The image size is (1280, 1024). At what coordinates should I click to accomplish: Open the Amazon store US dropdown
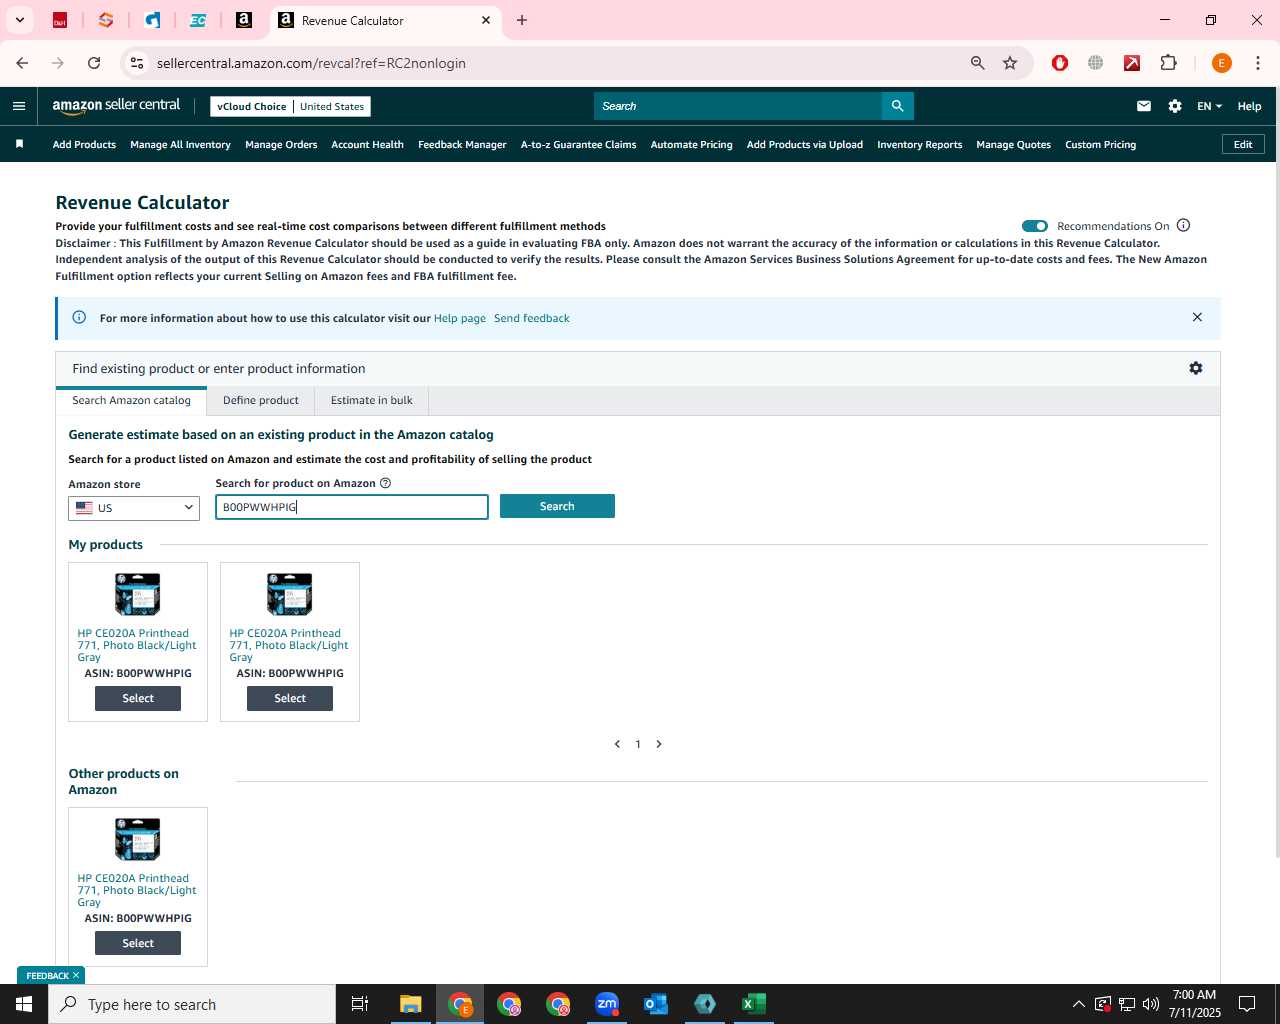[134, 508]
